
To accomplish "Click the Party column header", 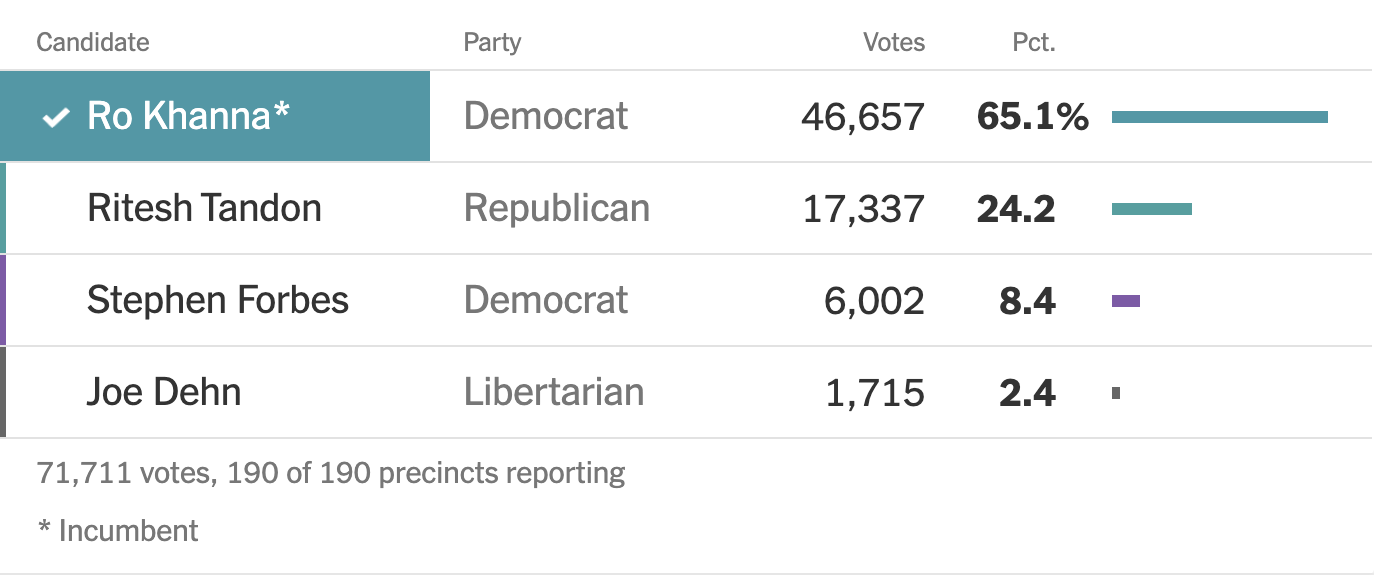I will 492,43.
